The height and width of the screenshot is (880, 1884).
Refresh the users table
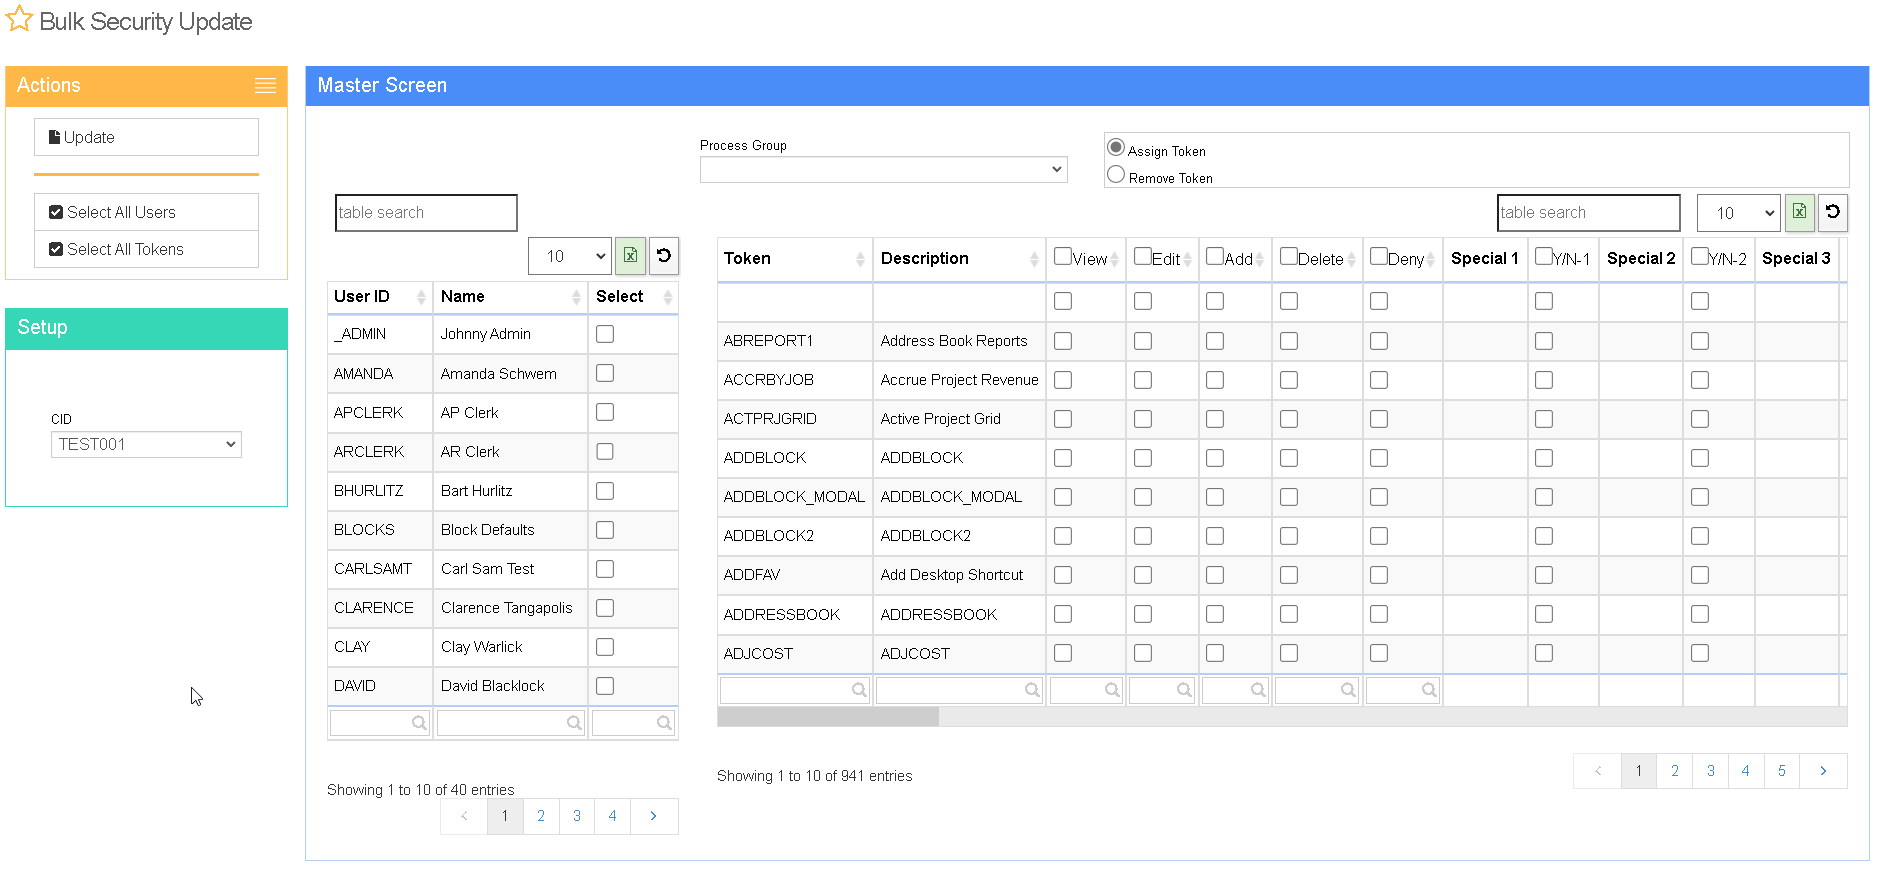click(x=664, y=256)
